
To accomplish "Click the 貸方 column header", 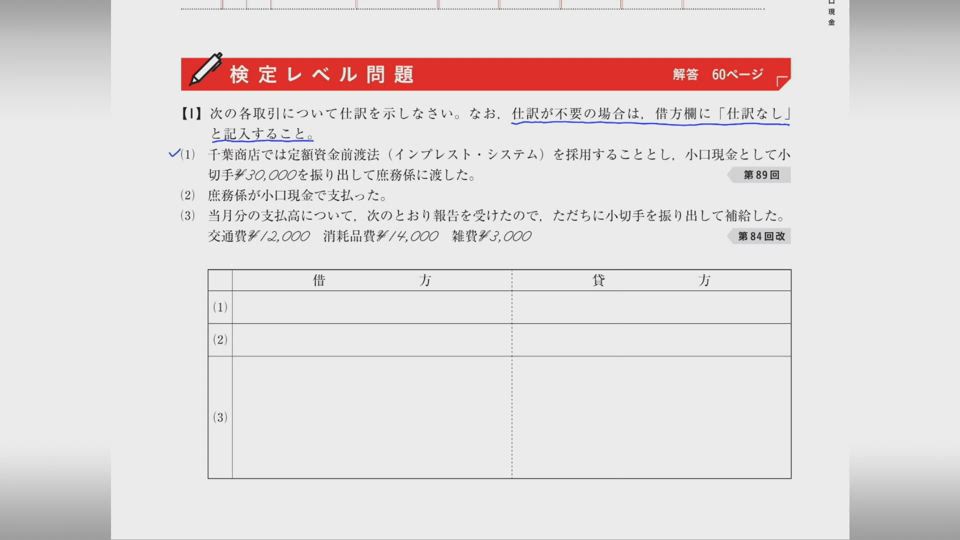I will point(651,281).
